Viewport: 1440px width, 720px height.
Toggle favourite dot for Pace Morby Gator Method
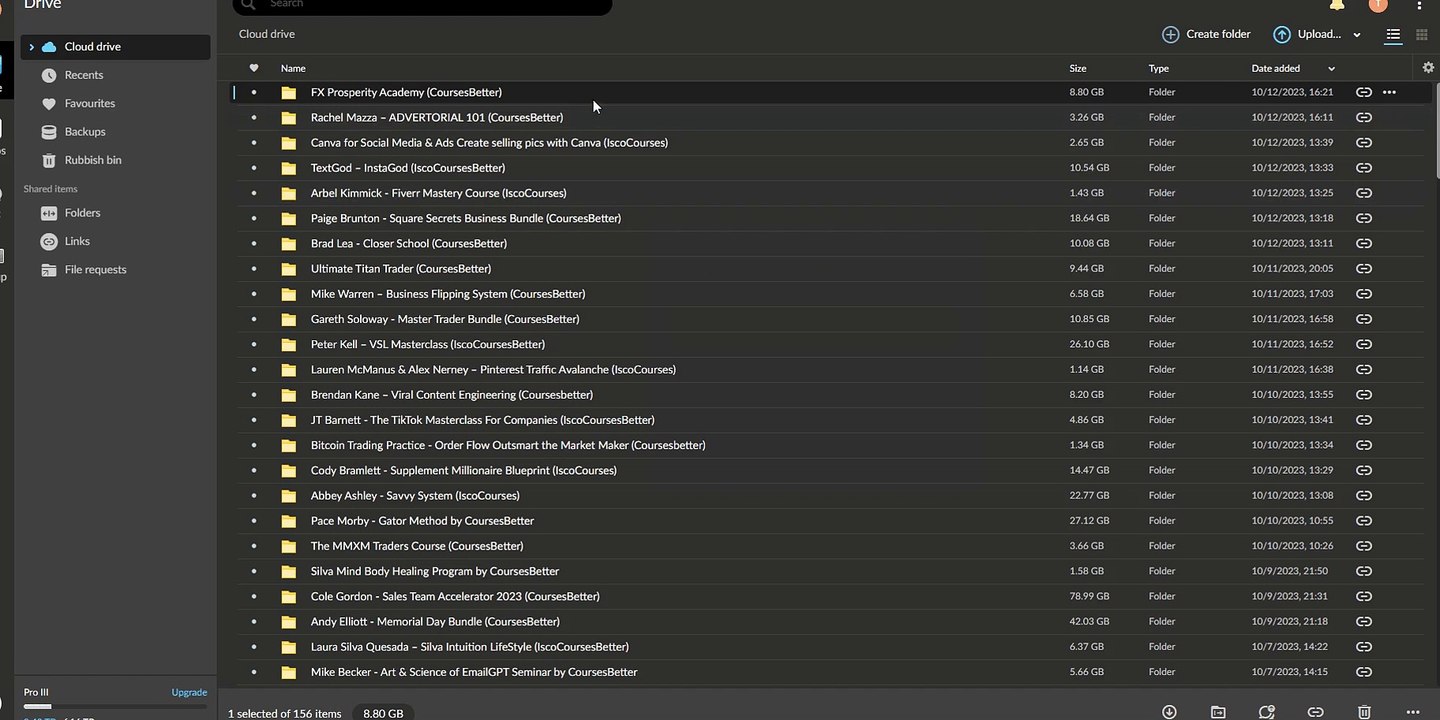254,521
